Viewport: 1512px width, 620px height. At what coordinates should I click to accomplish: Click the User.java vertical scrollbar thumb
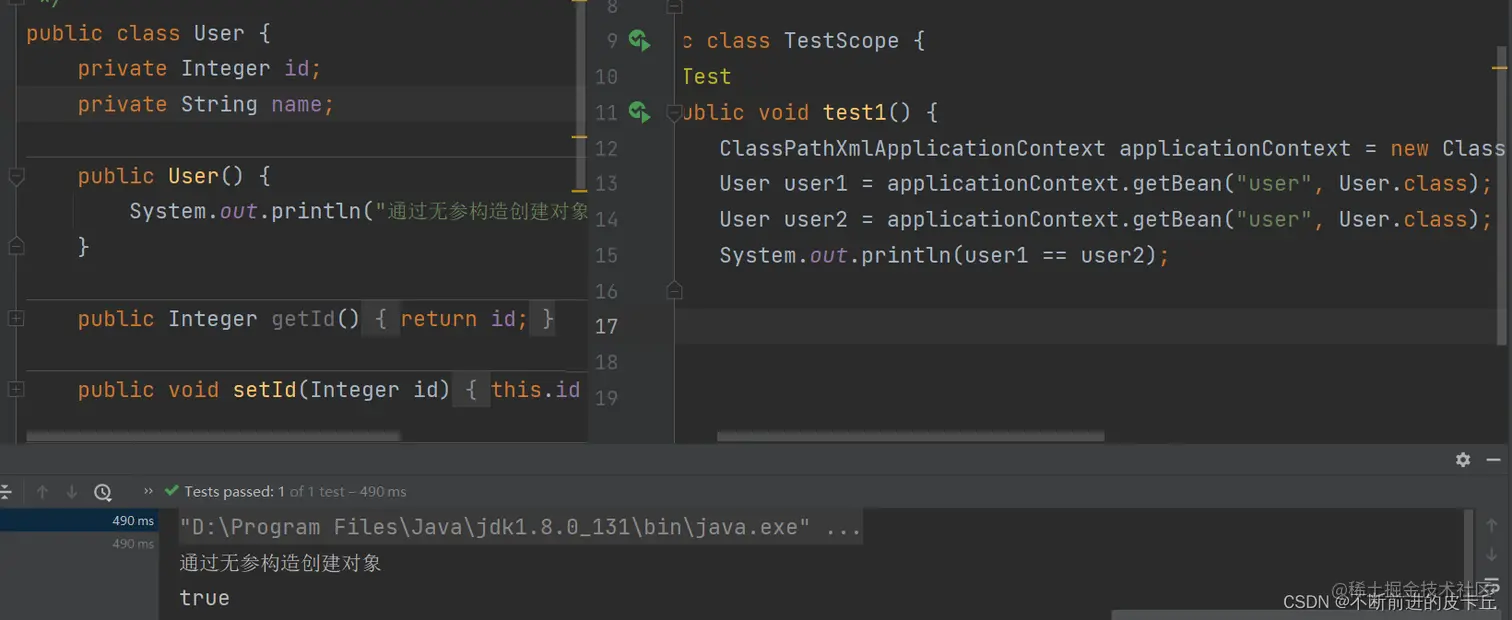coord(581,96)
